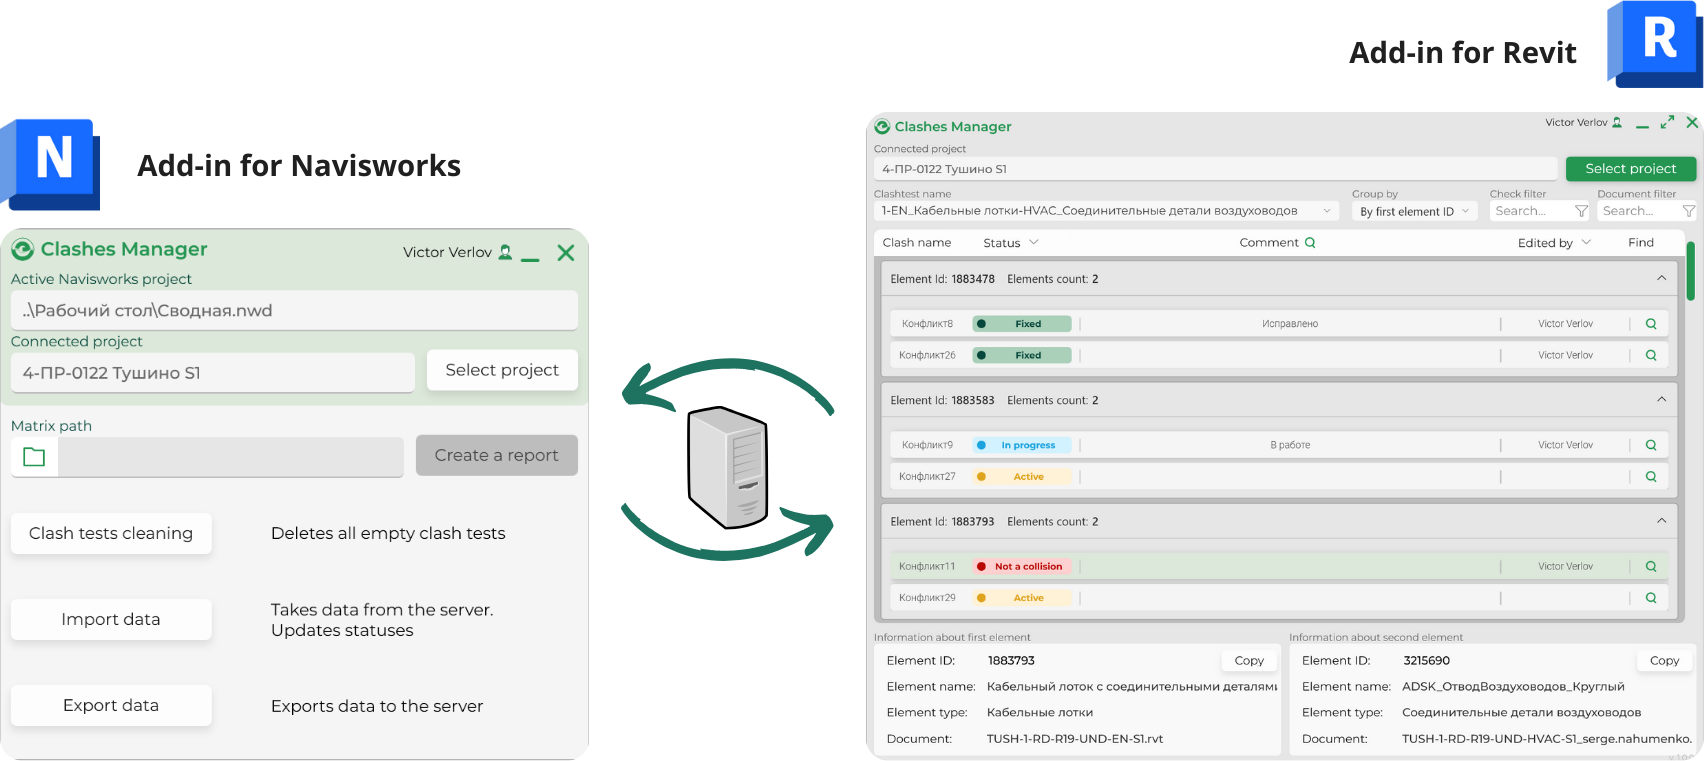Collapse the Element Id 1883583 group
The height and width of the screenshot is (761, 1704).
click(x=1662, y=399)
